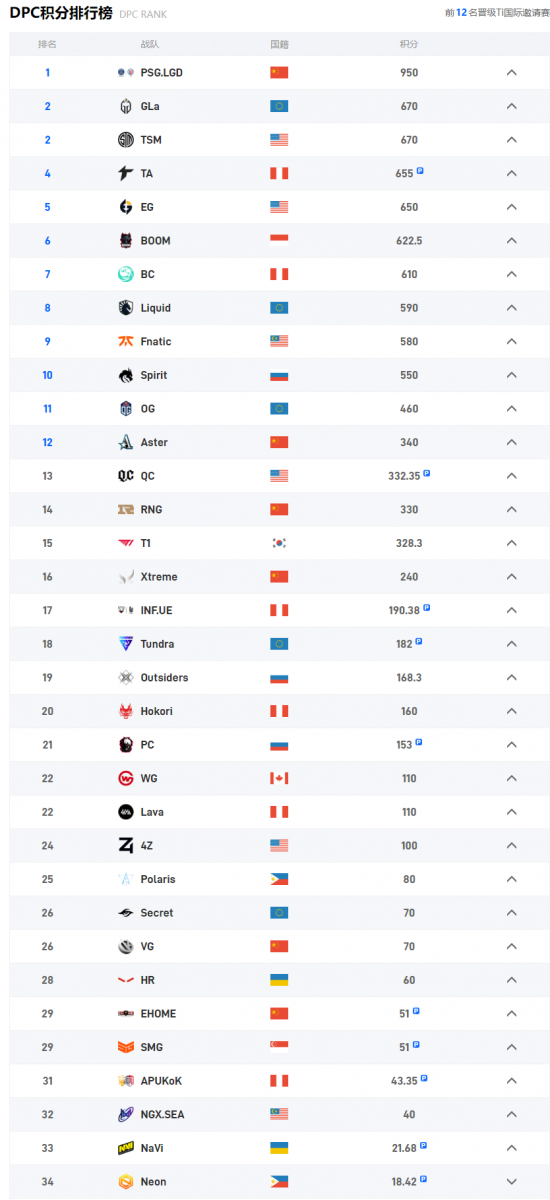Click the 战队 team column header

pyautogui.click(x=150, y=44)
